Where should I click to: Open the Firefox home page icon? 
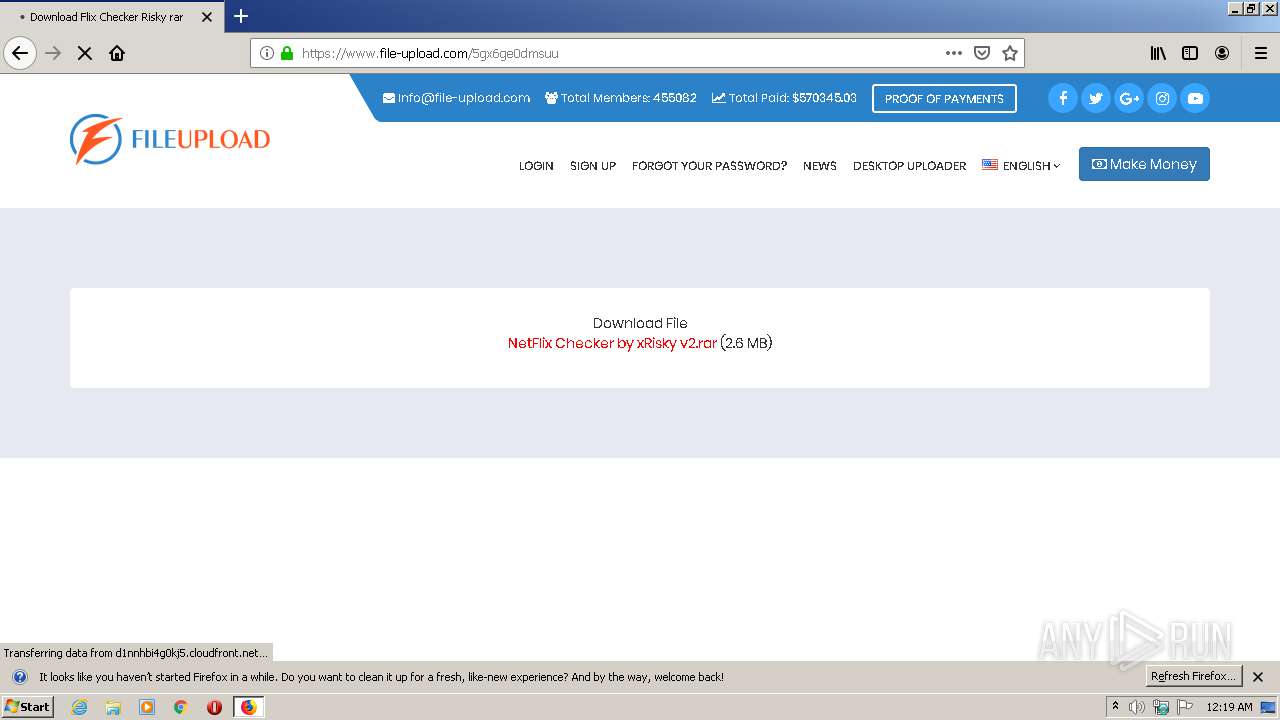(117, 53)
